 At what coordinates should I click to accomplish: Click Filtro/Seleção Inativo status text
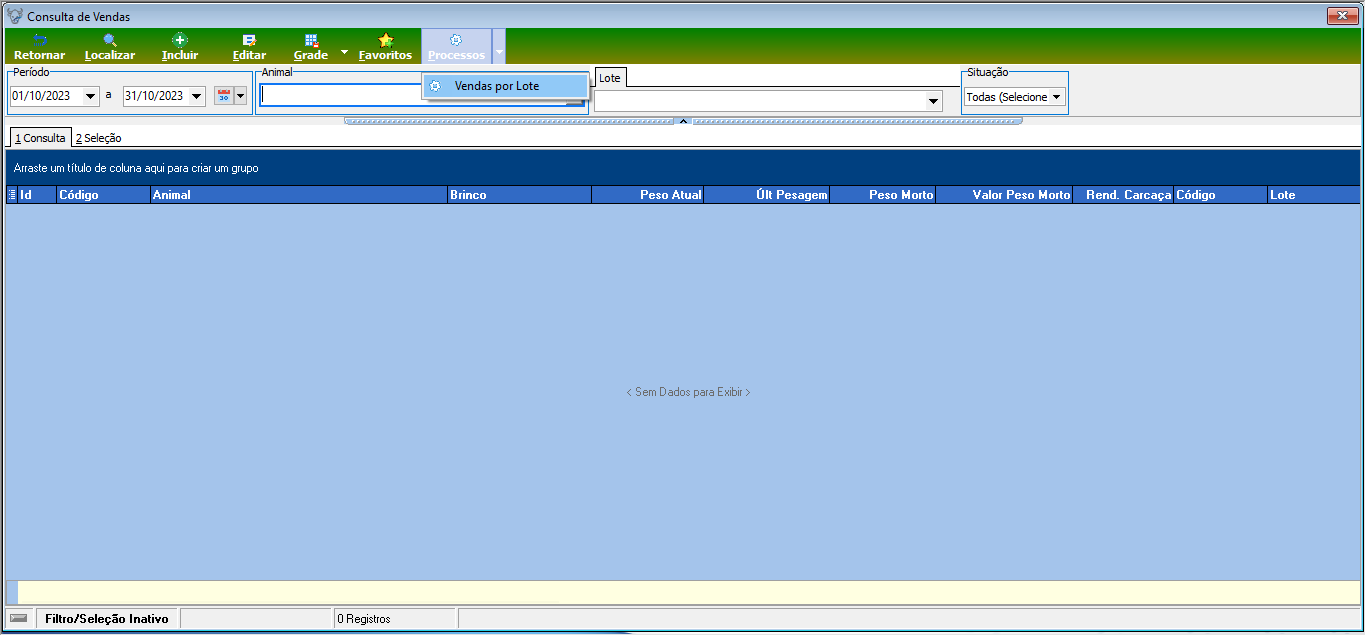(x=107, y=619)
